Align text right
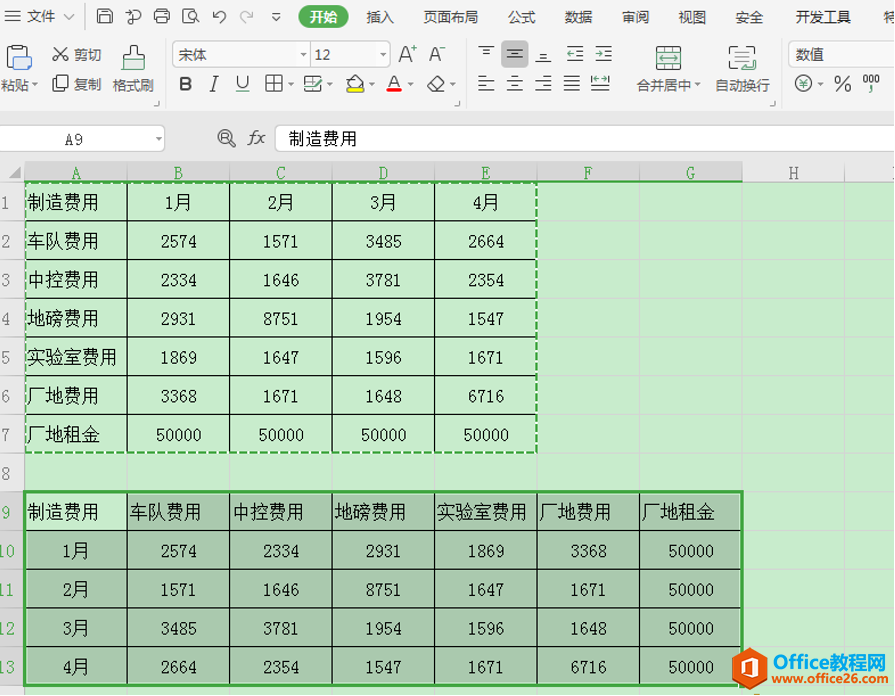This screenshot has width=895, height=696. [543, 84]
